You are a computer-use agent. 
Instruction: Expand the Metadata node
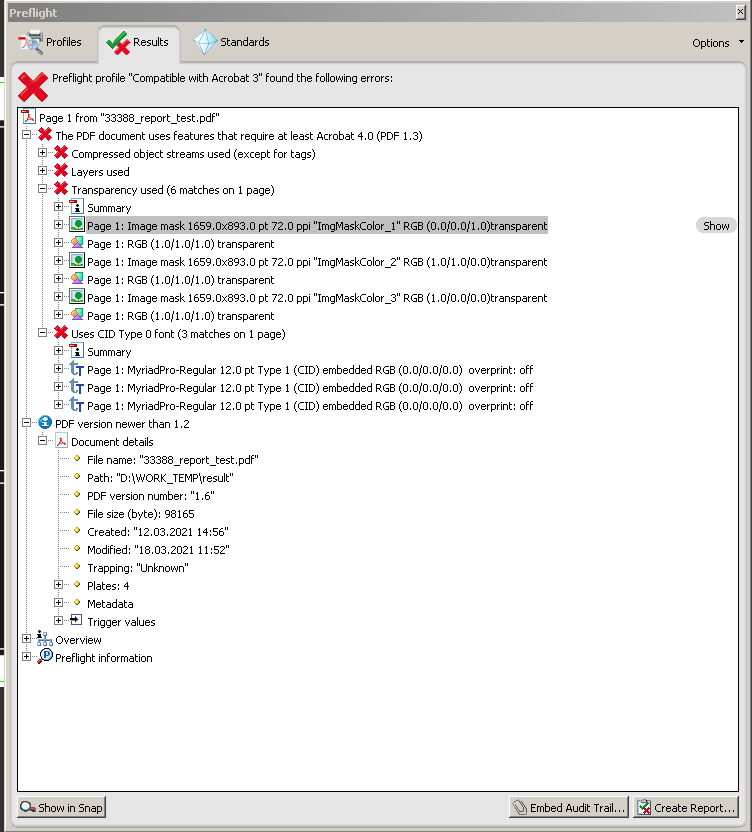pos(58,603)
